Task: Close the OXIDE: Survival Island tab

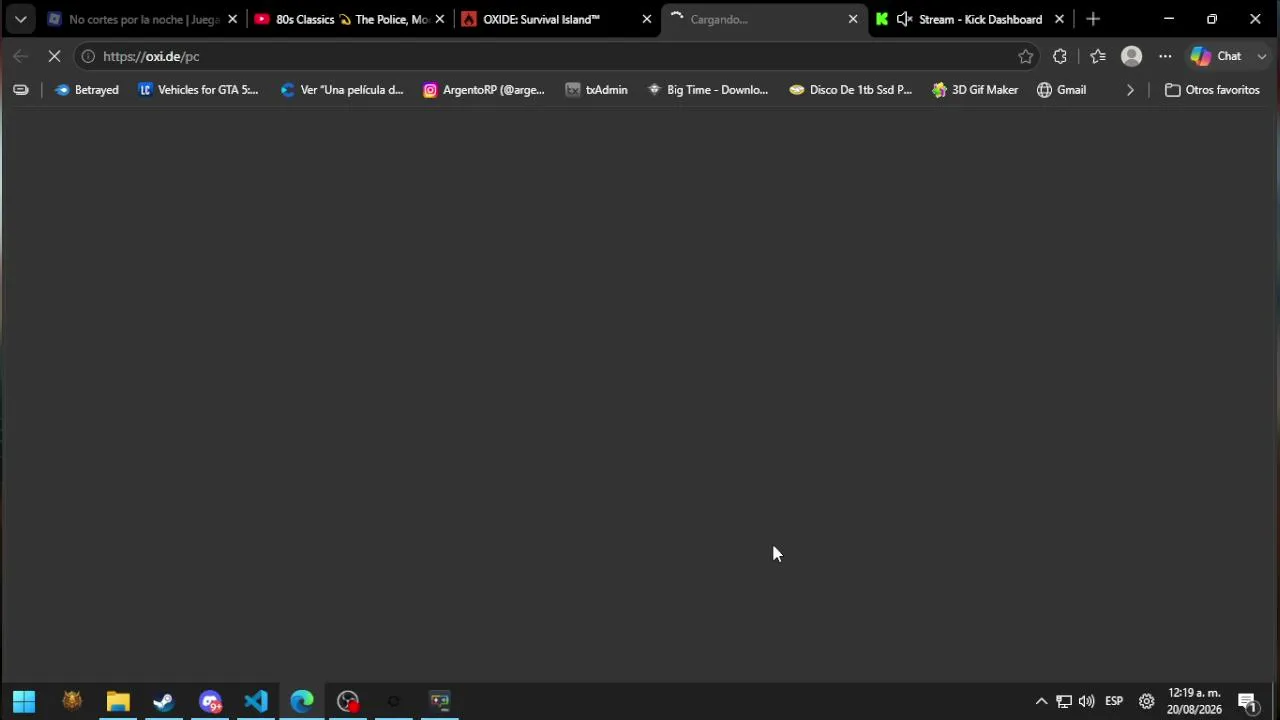Action: click(646, 19)
